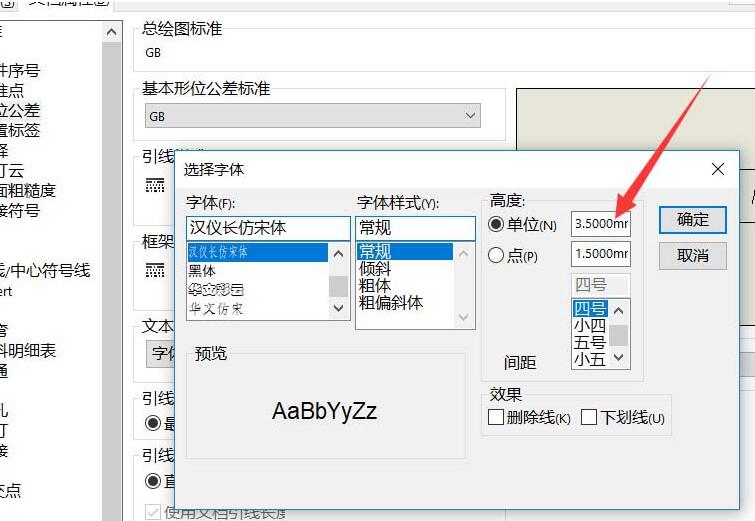Select 汉仪长仿宋体 in the font list
Viewport: 755px width, 521px height.
pos(258,252)
